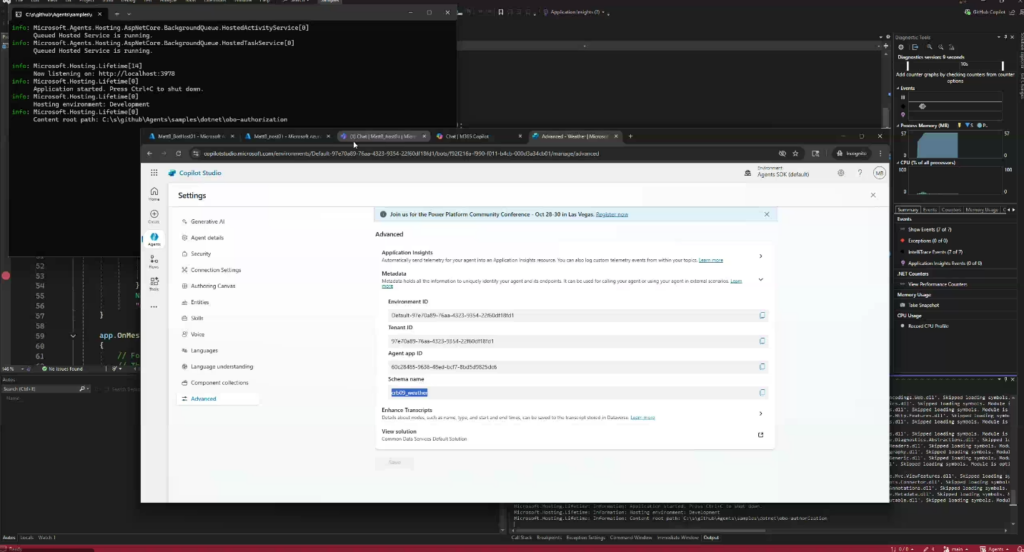
Task: Select the Agents icon in left sidebar
Action: click(x=154, y=239)
